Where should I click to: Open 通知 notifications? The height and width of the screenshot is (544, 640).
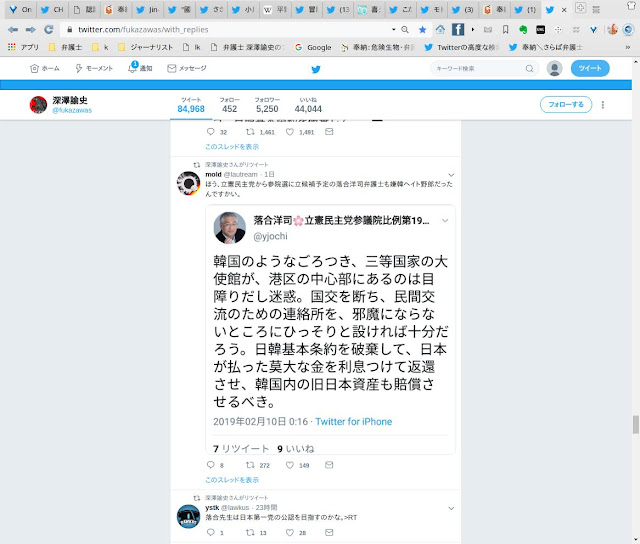(140, 68)
